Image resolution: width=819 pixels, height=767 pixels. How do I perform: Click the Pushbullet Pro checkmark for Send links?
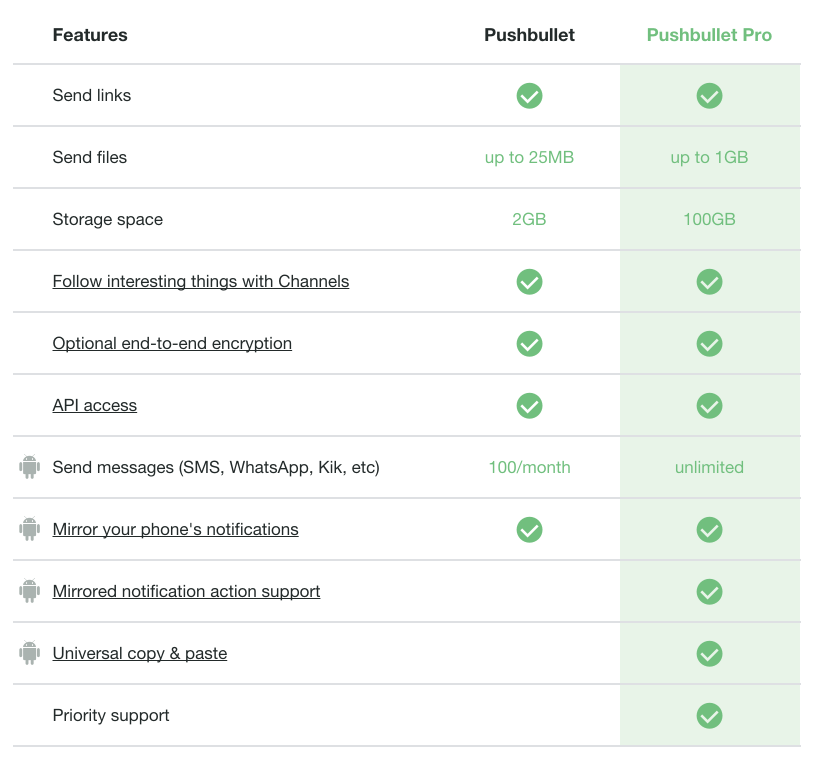point(709,96)
